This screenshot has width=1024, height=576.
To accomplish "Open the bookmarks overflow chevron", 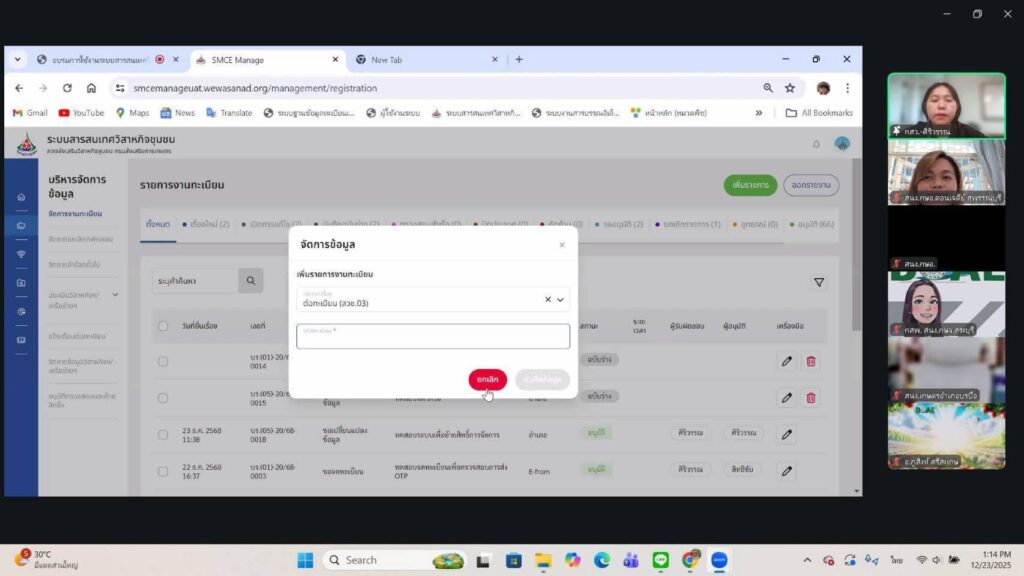I will click(759, 113).
